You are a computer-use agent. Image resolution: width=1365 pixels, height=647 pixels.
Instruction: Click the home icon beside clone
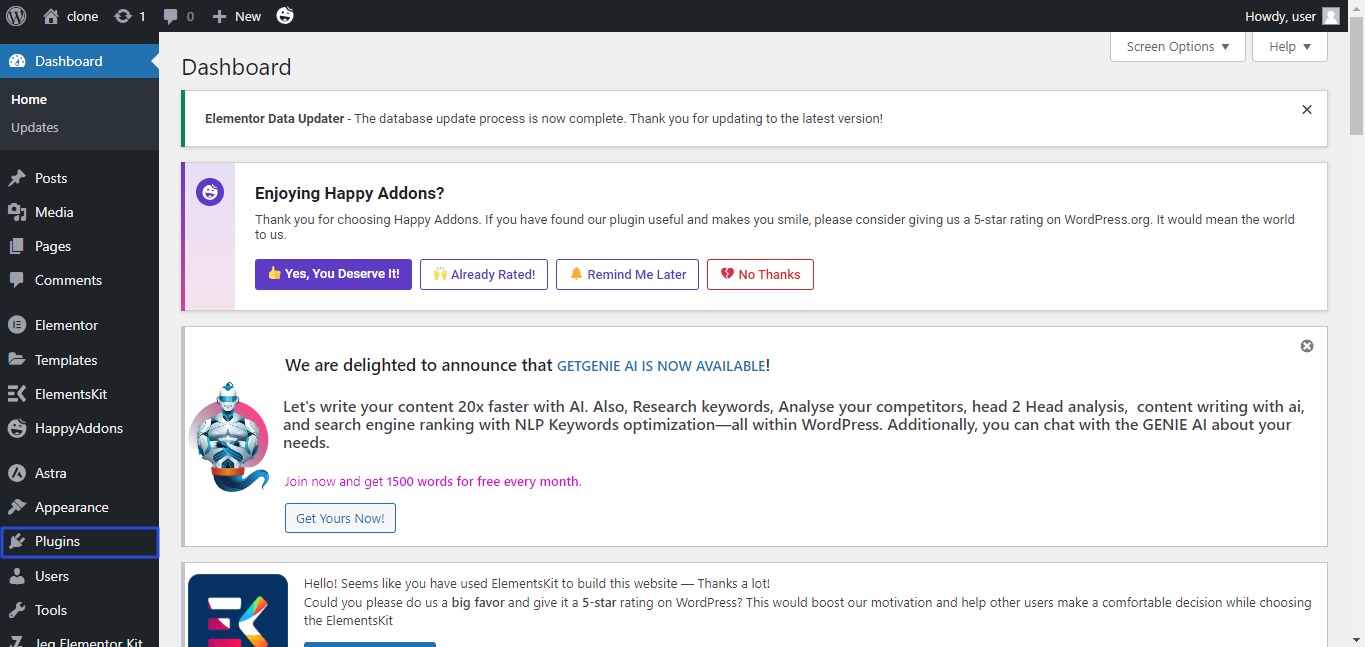[51, 16]
